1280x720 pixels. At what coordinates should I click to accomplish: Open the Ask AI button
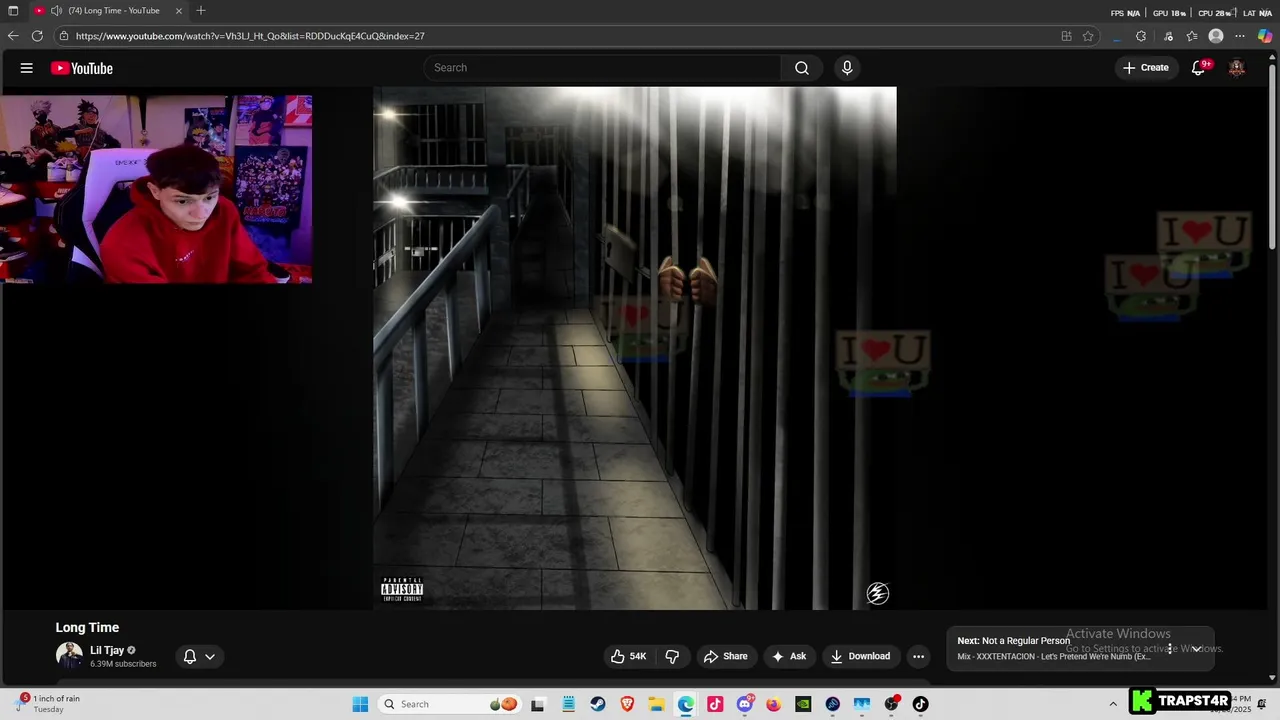[x=789, y=656]
